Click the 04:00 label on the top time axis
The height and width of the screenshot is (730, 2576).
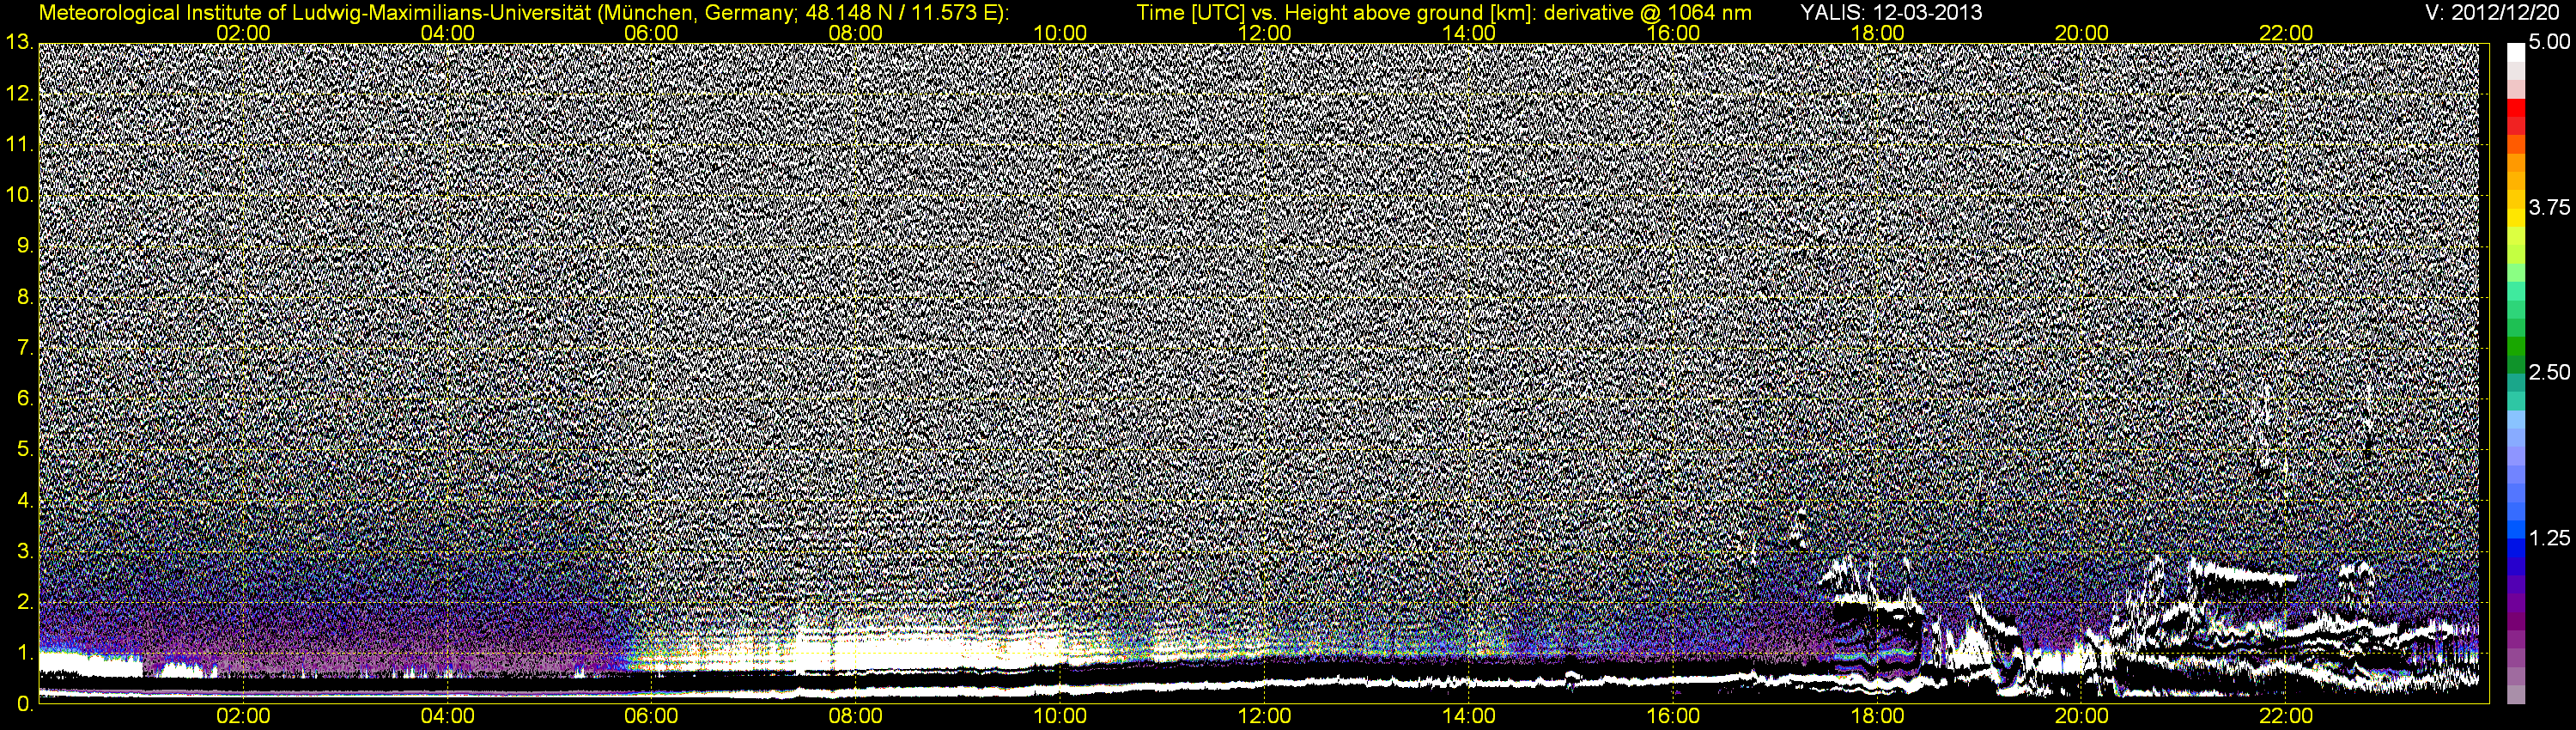pyautogui.click(x=447, y=33)
